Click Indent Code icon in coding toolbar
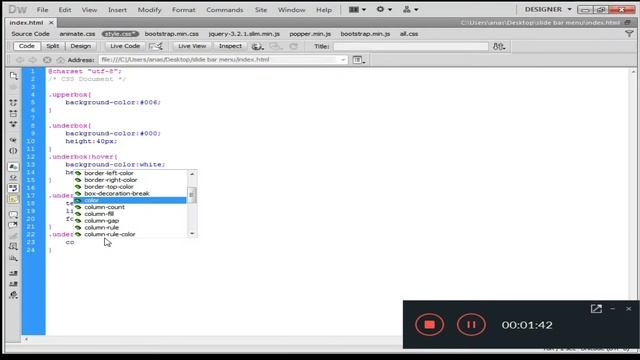640x360 pixels. (x=13, y=273)
